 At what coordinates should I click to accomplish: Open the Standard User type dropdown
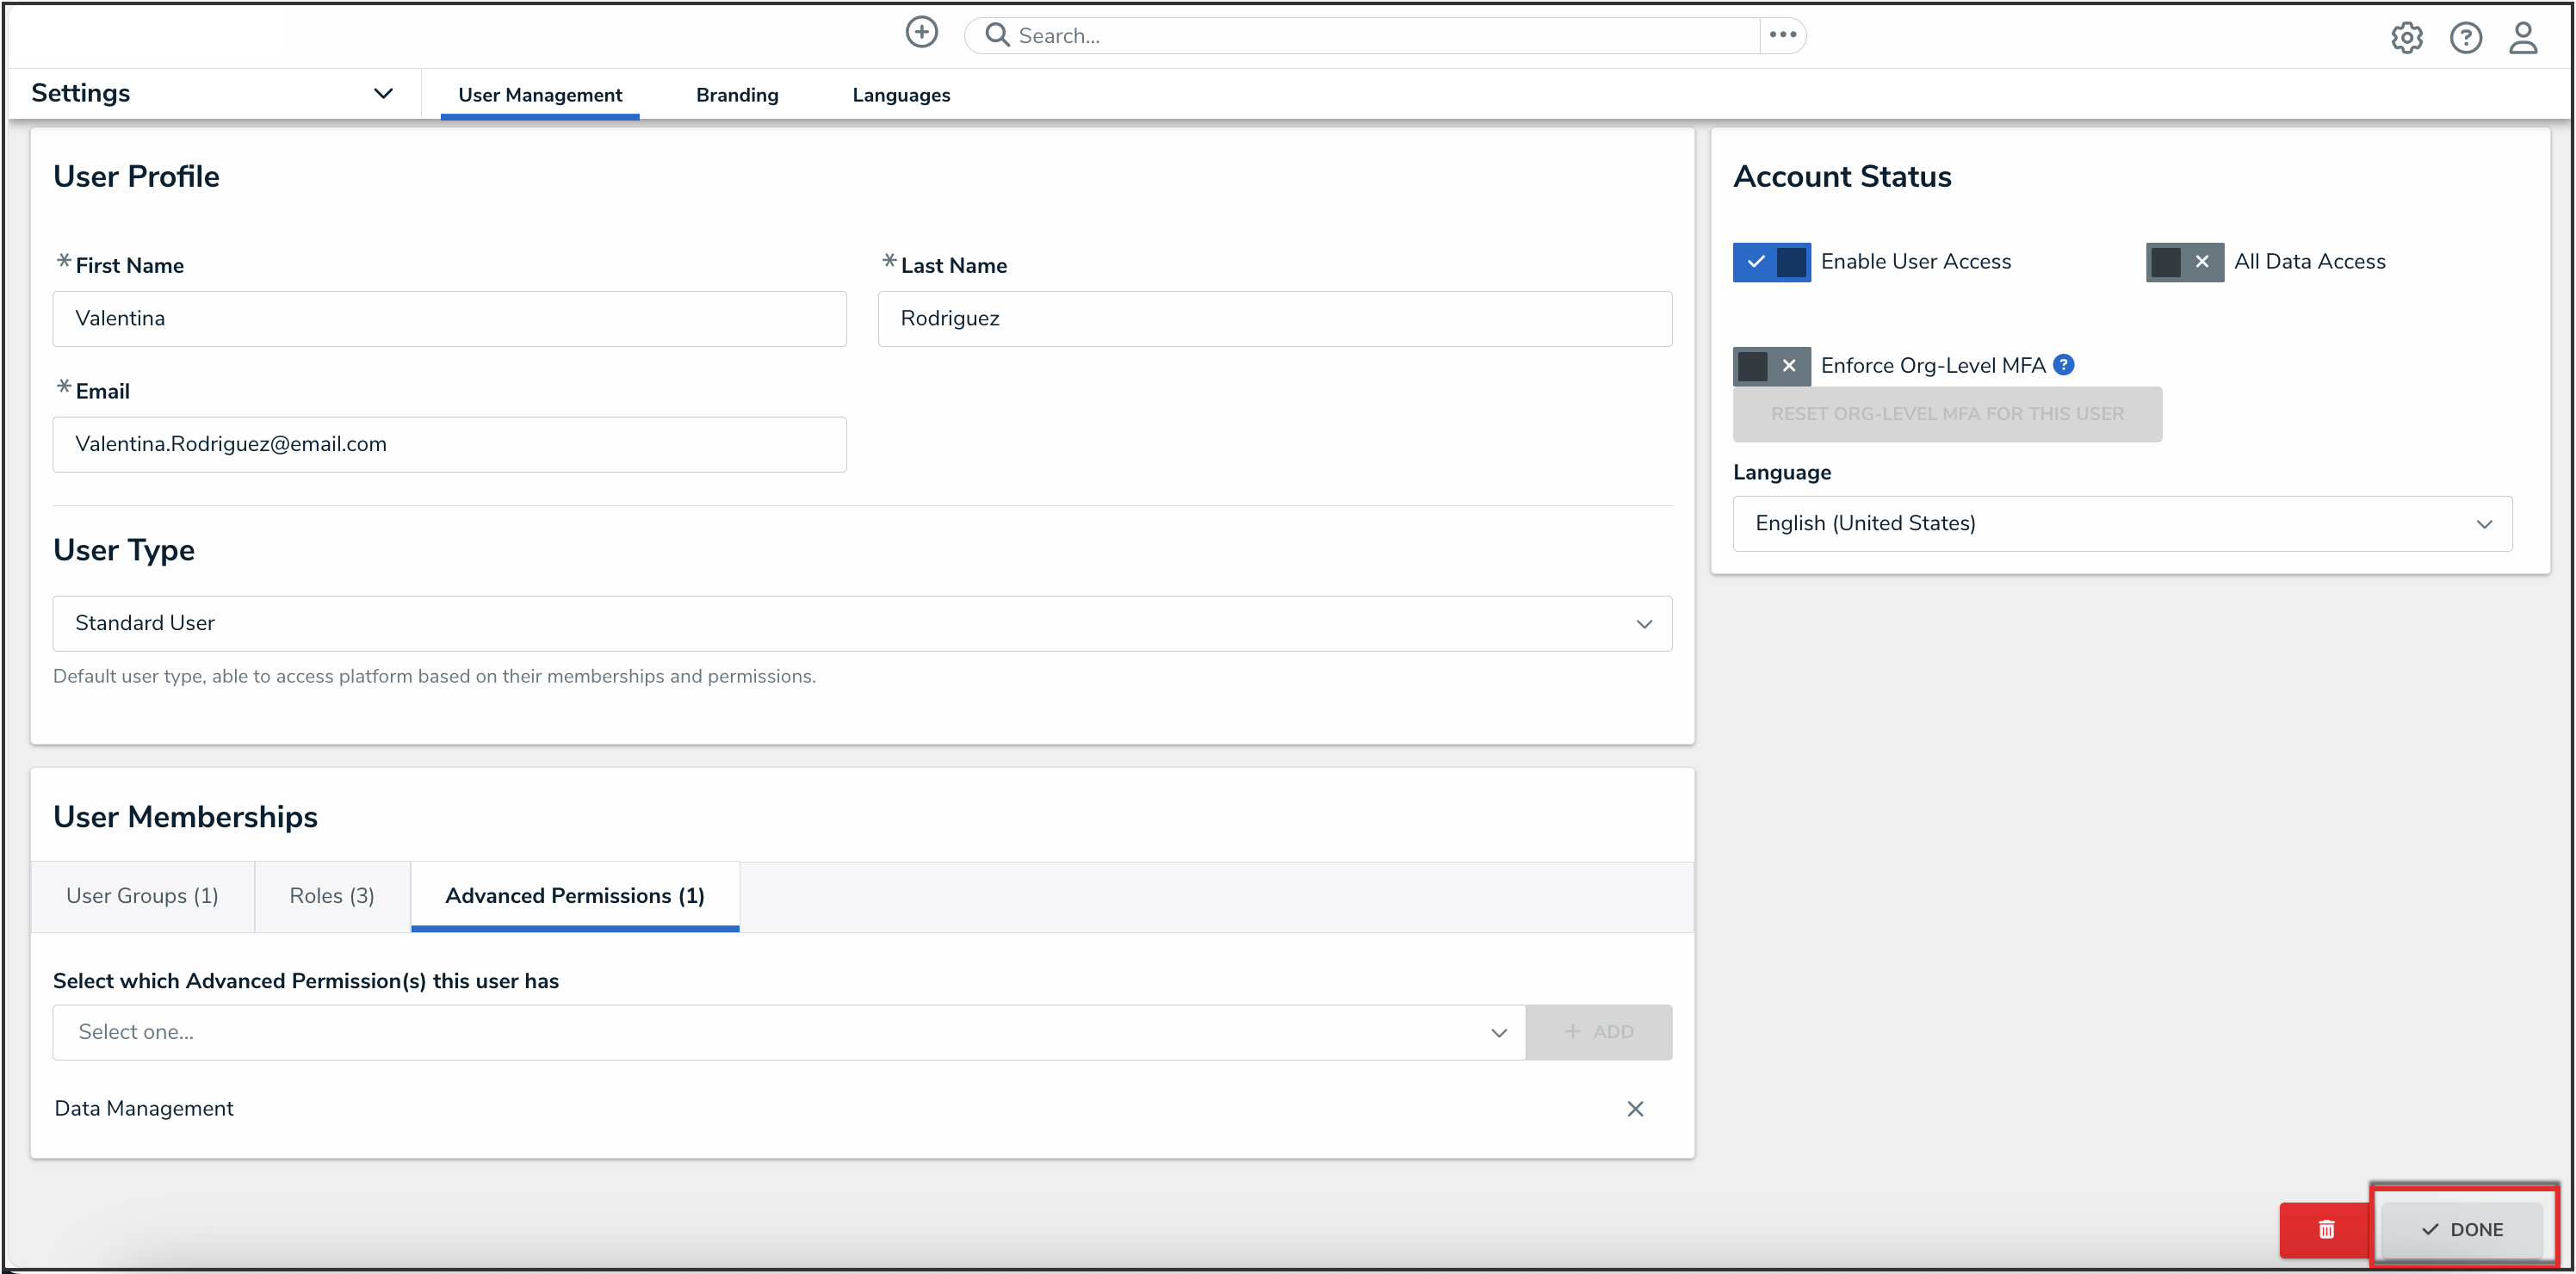(x=861, y=624)
